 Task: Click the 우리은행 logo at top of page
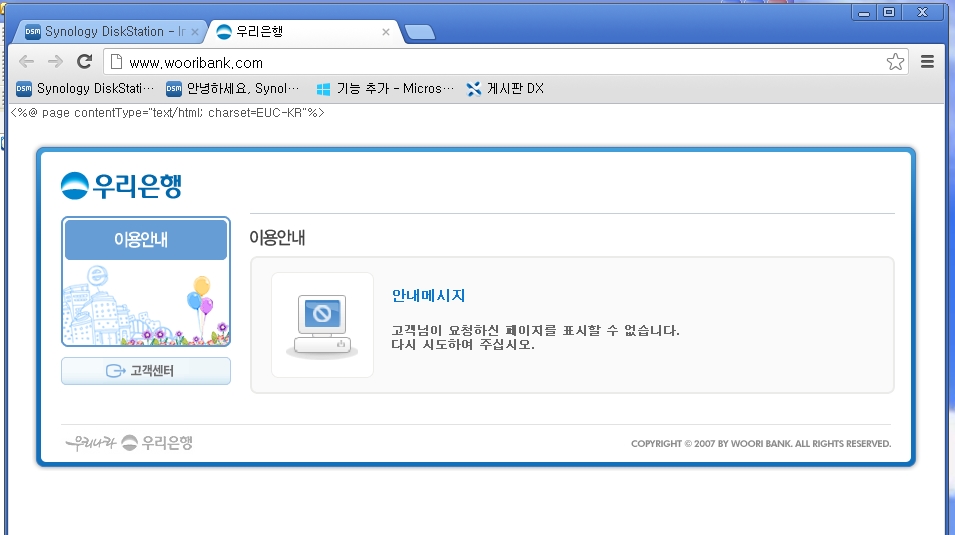[x=121, y=186]
